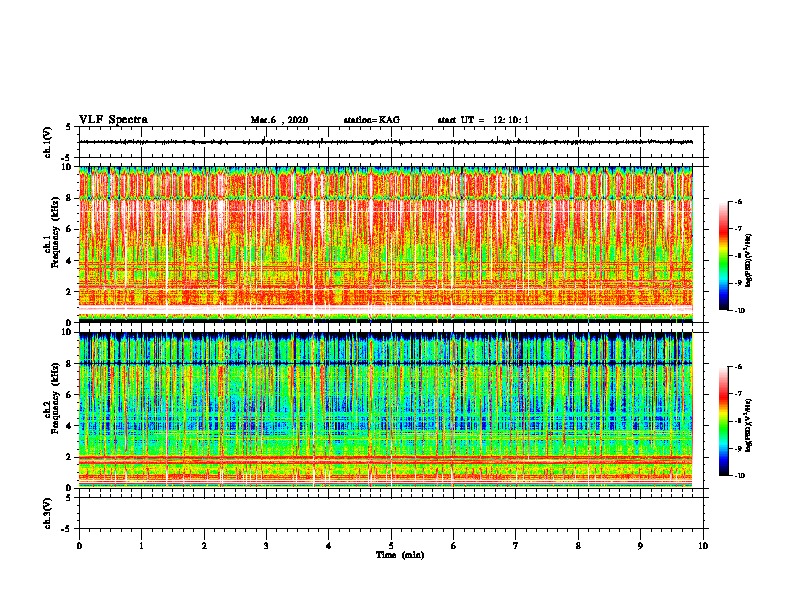Click time axis tick label "5"
792x612 pixels.
(391, 546)
